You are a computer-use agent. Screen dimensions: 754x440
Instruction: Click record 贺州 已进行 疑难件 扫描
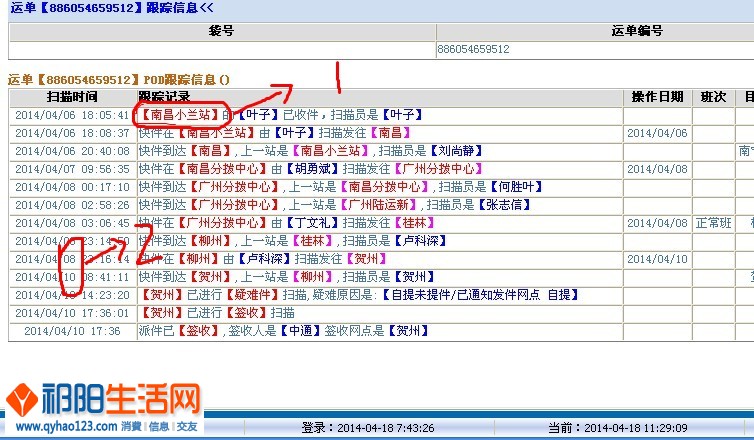[x=359, y=295]
